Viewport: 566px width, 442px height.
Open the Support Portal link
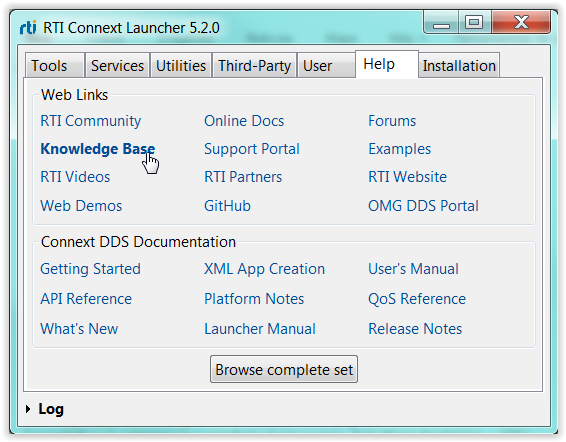(x=252, y=149)
